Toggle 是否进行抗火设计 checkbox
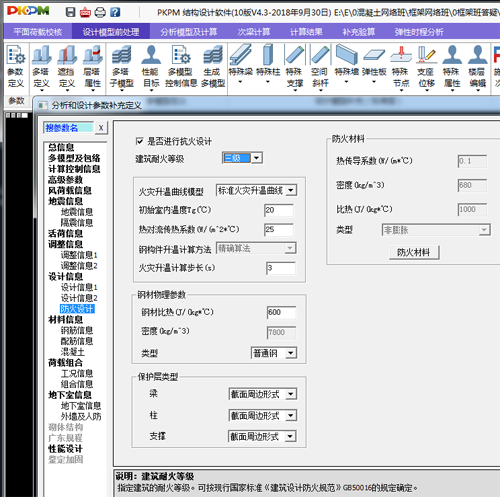The height and width of the screenshot is (497, 500). 139,141
